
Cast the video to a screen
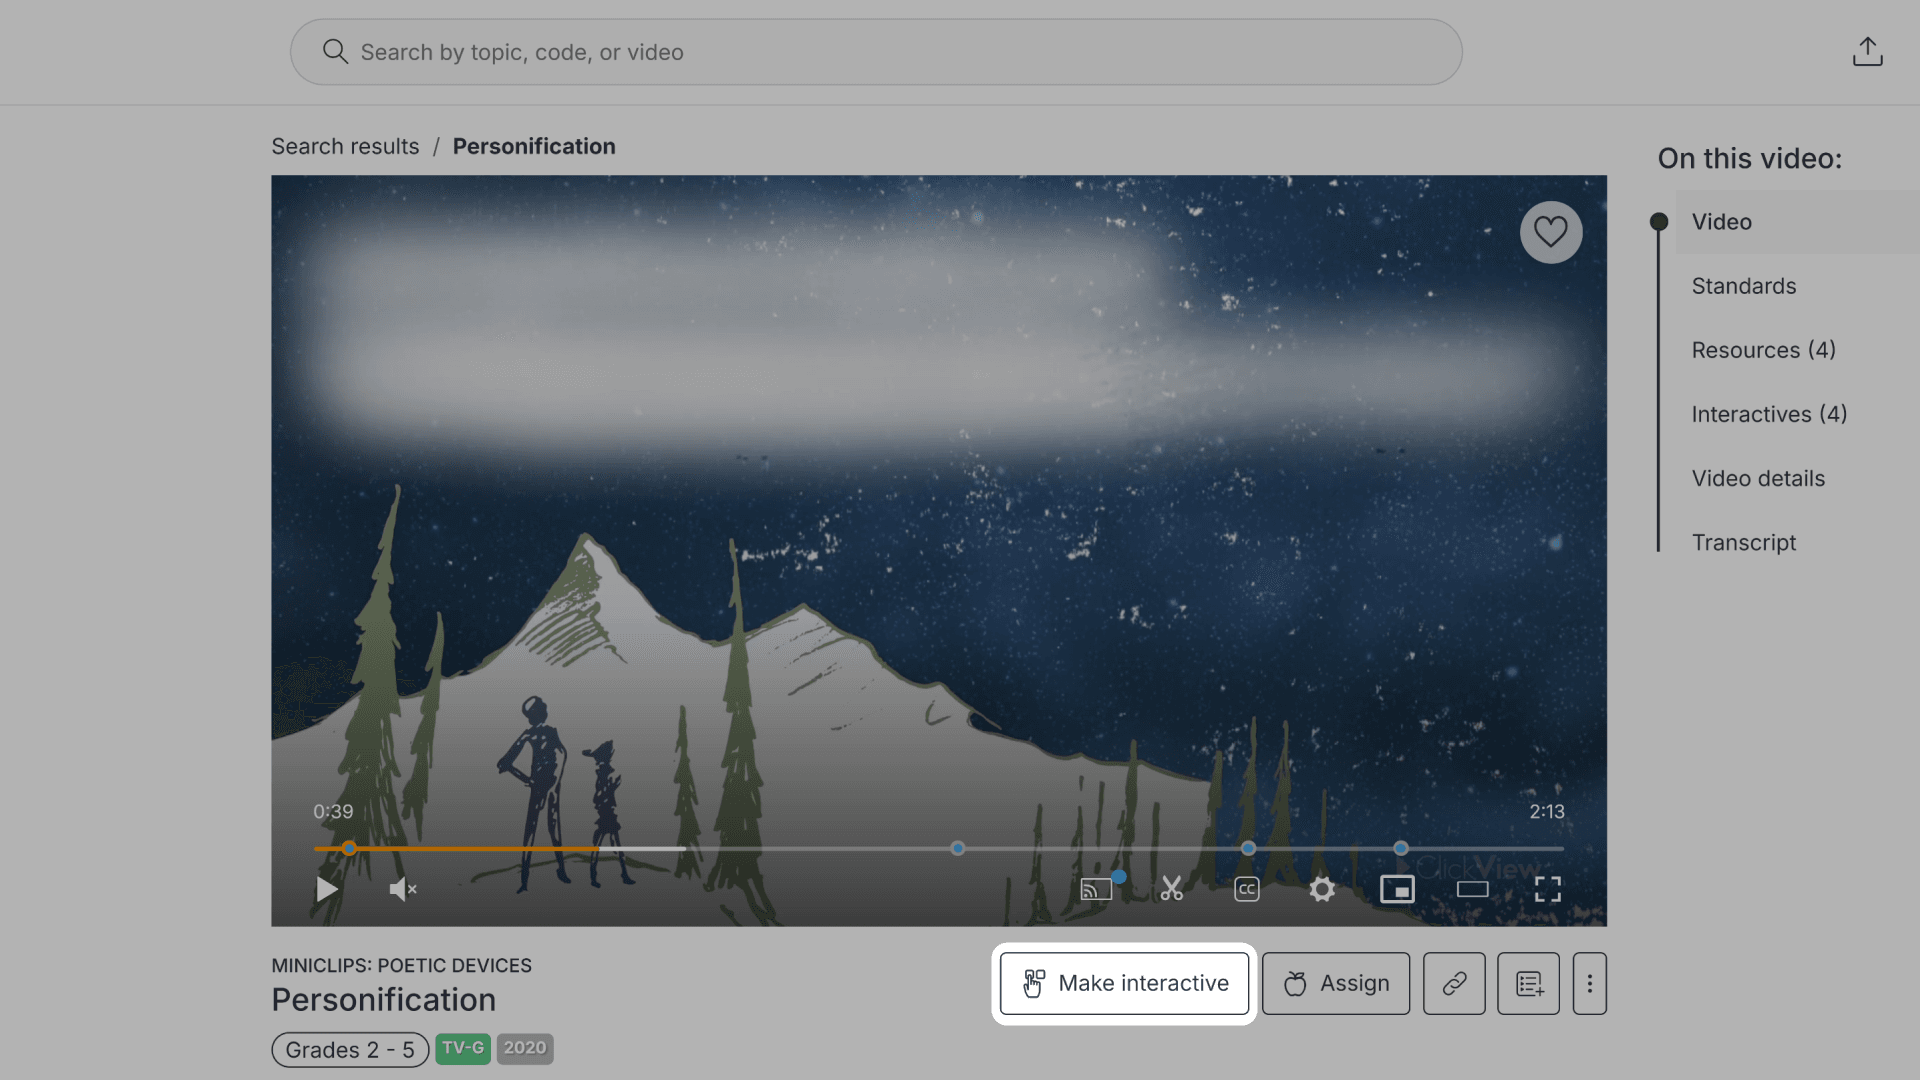point(1096,889)
